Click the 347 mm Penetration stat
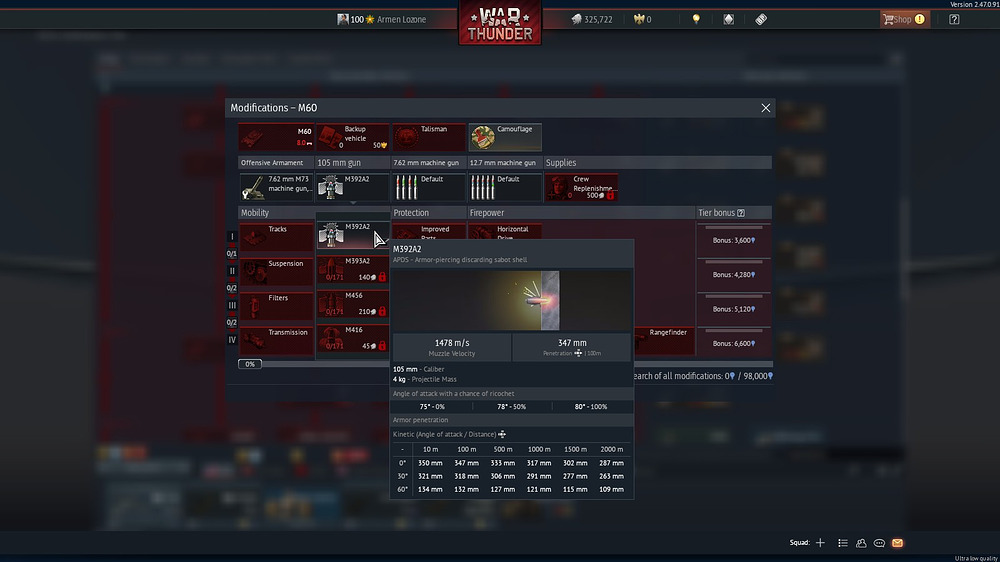This screenshot has height=562, width=1000. [x=572, y=347]
